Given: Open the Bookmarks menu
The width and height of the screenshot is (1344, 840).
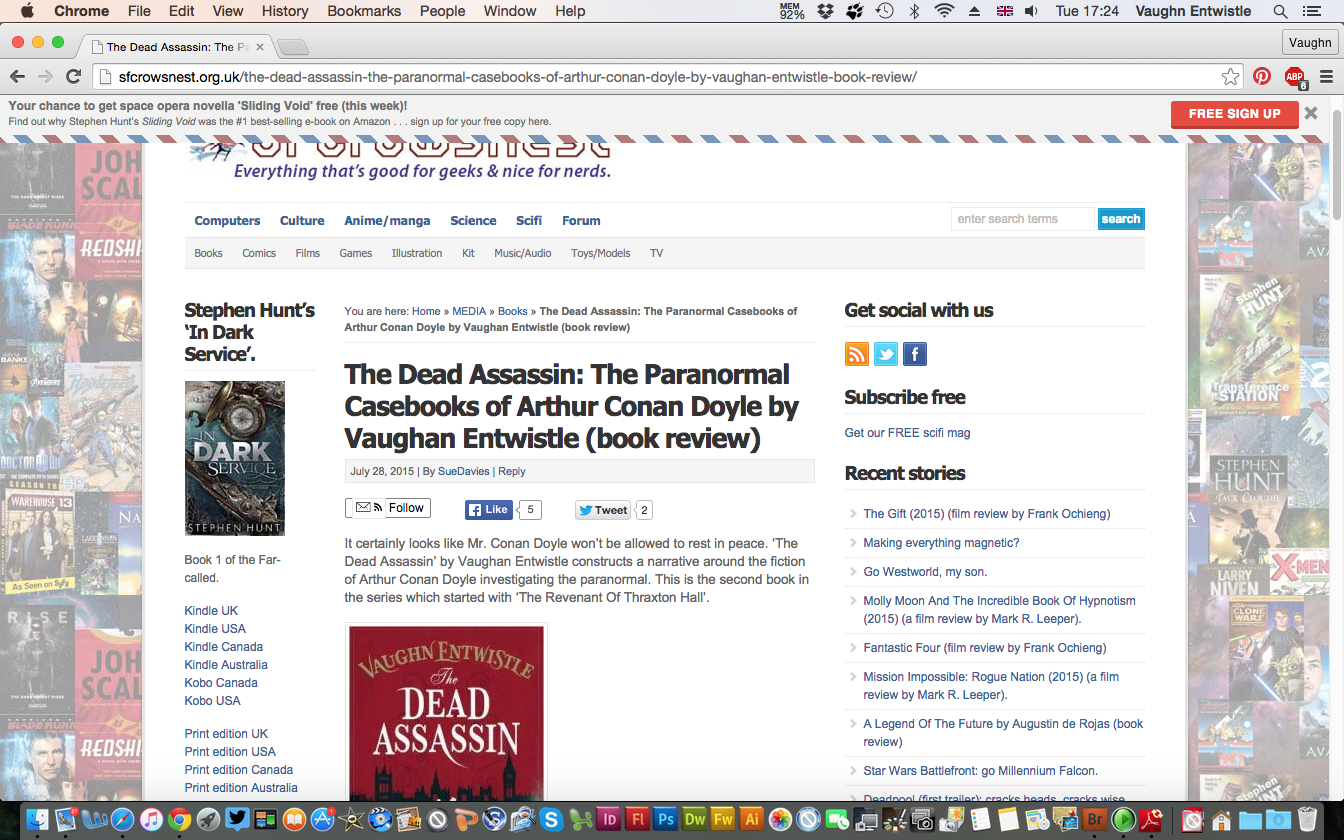Looking at the screenshot, I should pyautogui.click(x=364, y=11).
